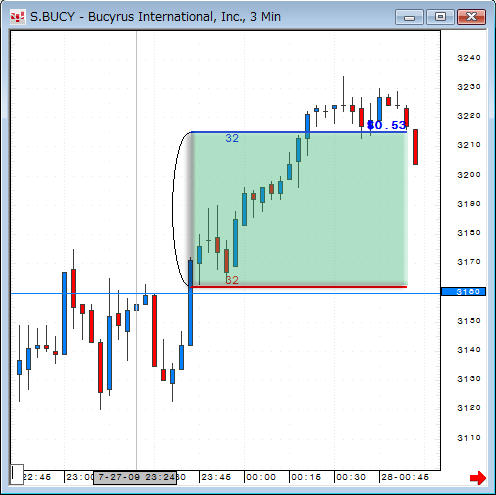Click the last red candlestick on the chart
The width and height of the screenshot is (496, 495).
click(415, 147)
